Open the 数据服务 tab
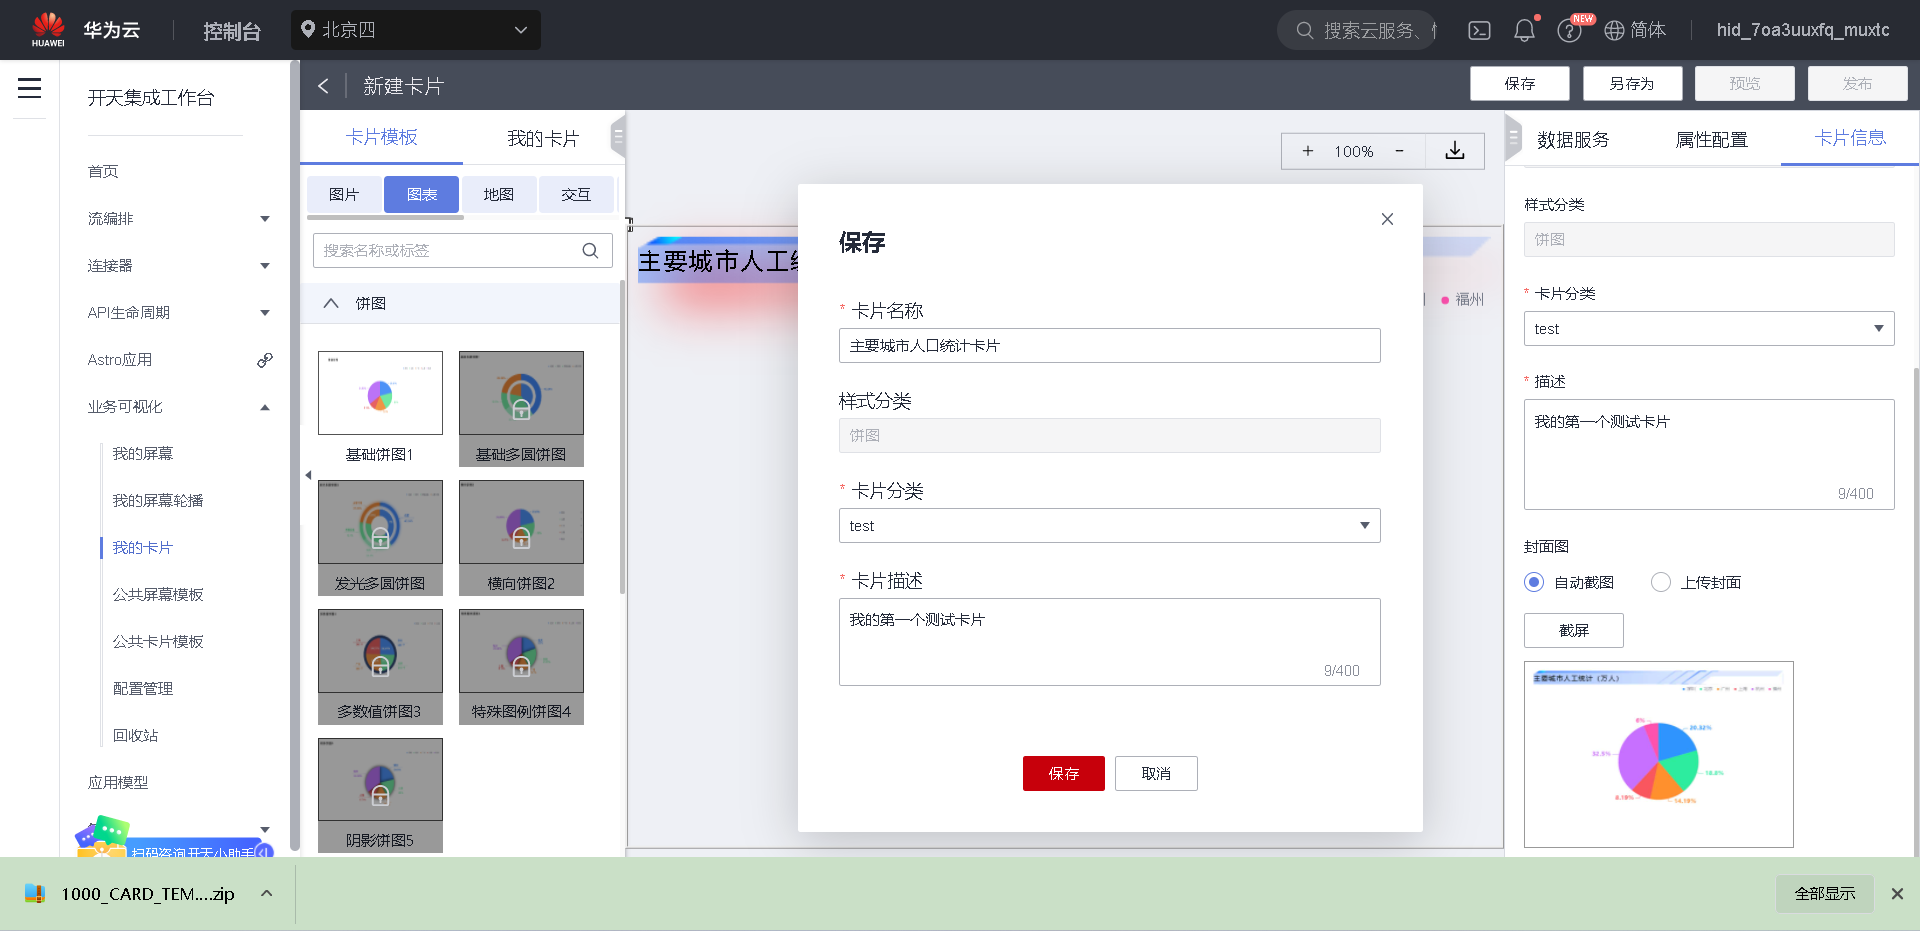Screen dimensions: 1920x931 pos(1573,140)
